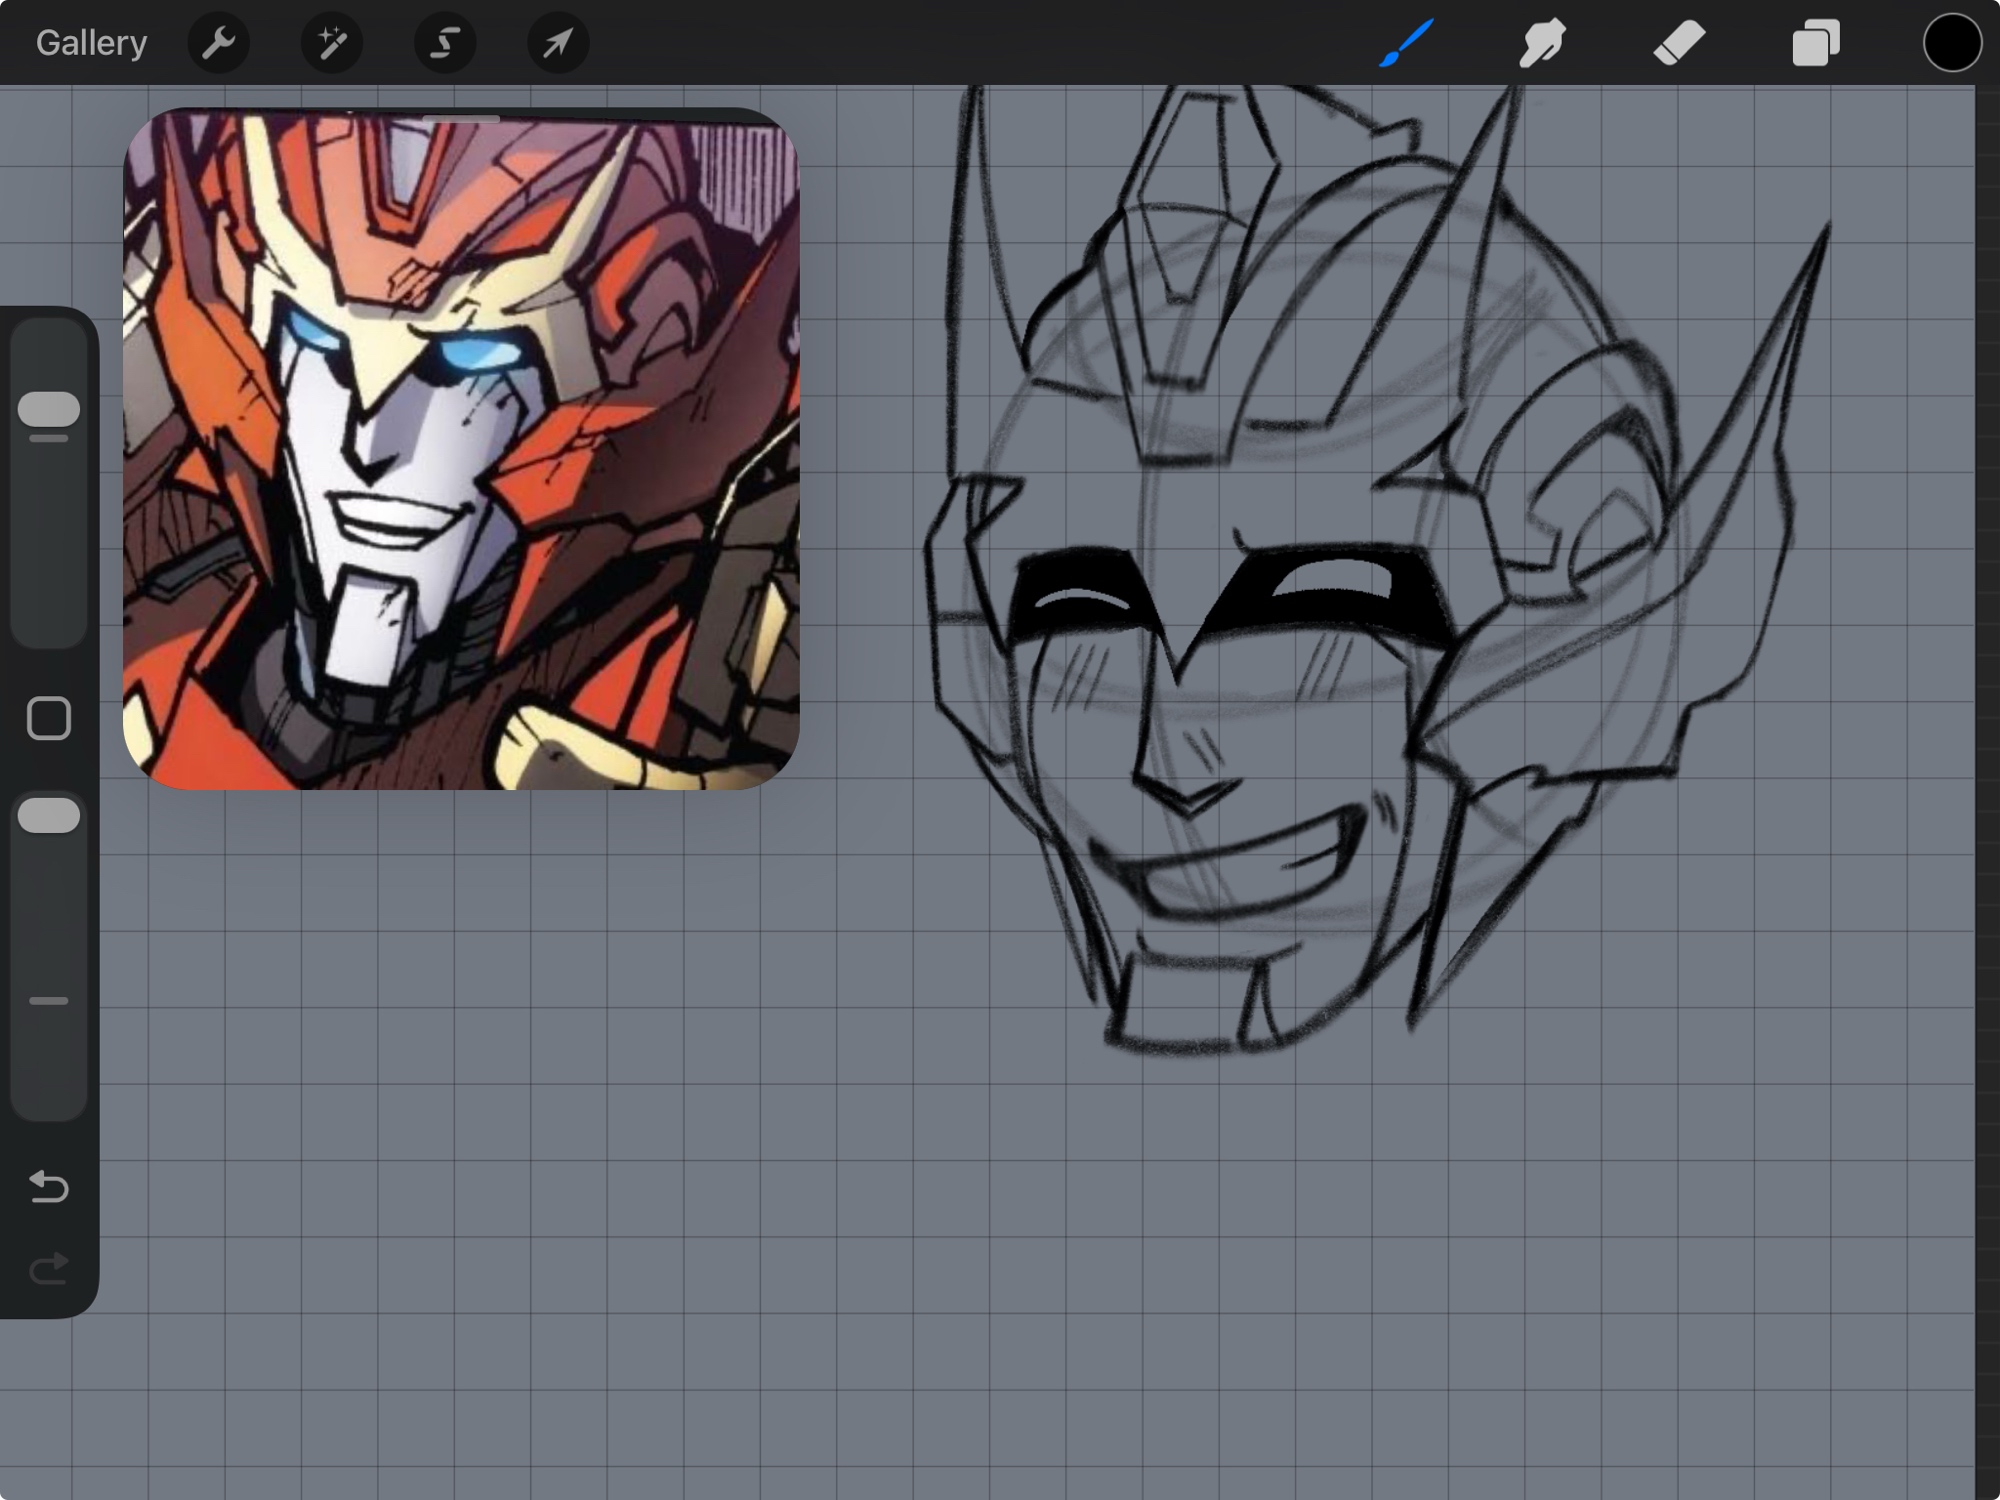Open the Actions wrench menu

pos(218,43)
